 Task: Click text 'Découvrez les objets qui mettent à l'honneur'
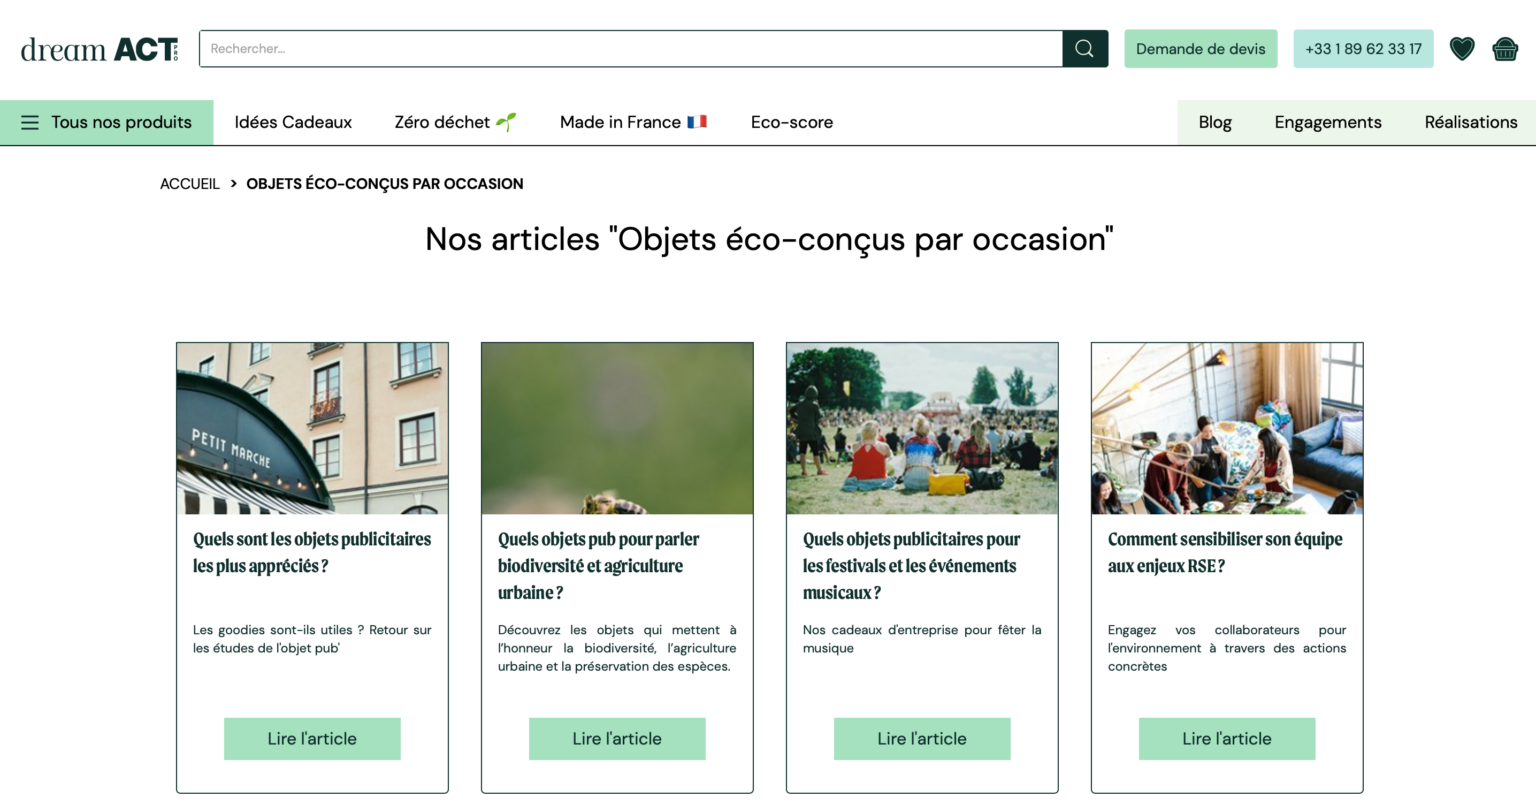(x=617, y=639)
